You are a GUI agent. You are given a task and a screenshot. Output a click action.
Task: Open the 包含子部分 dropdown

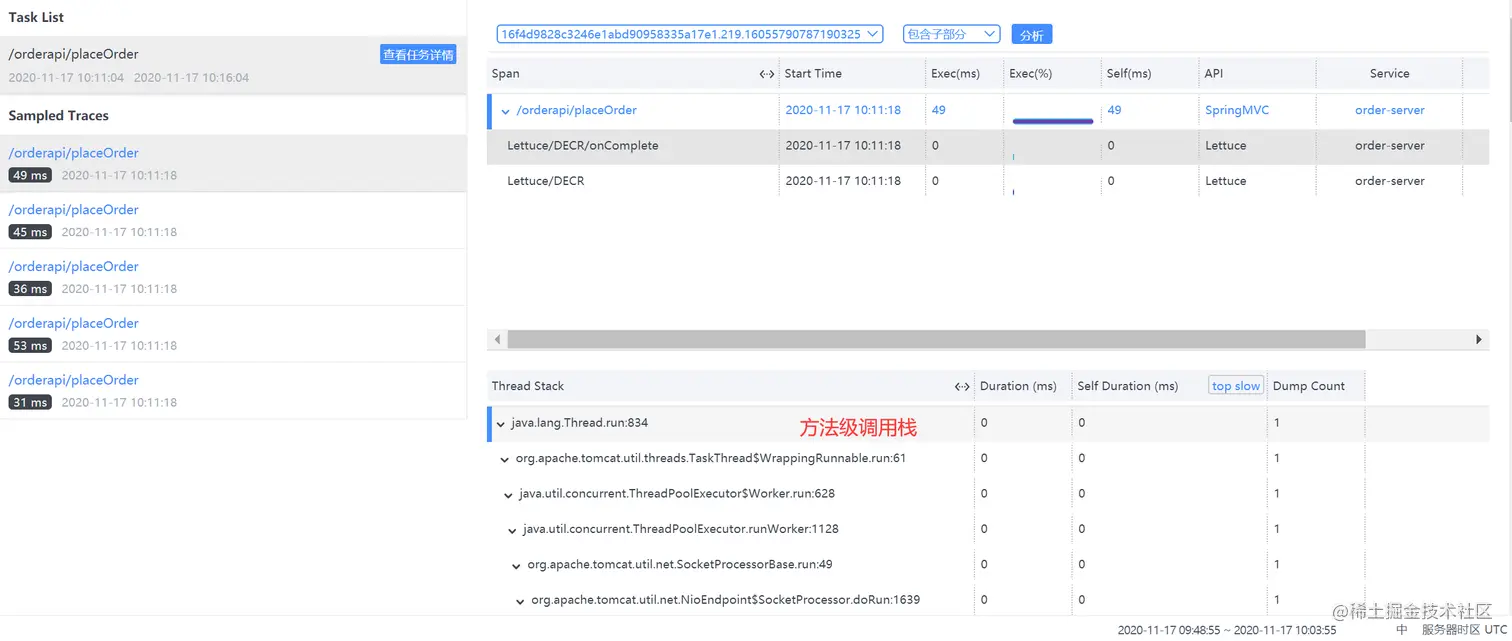(x=951, y=34)
